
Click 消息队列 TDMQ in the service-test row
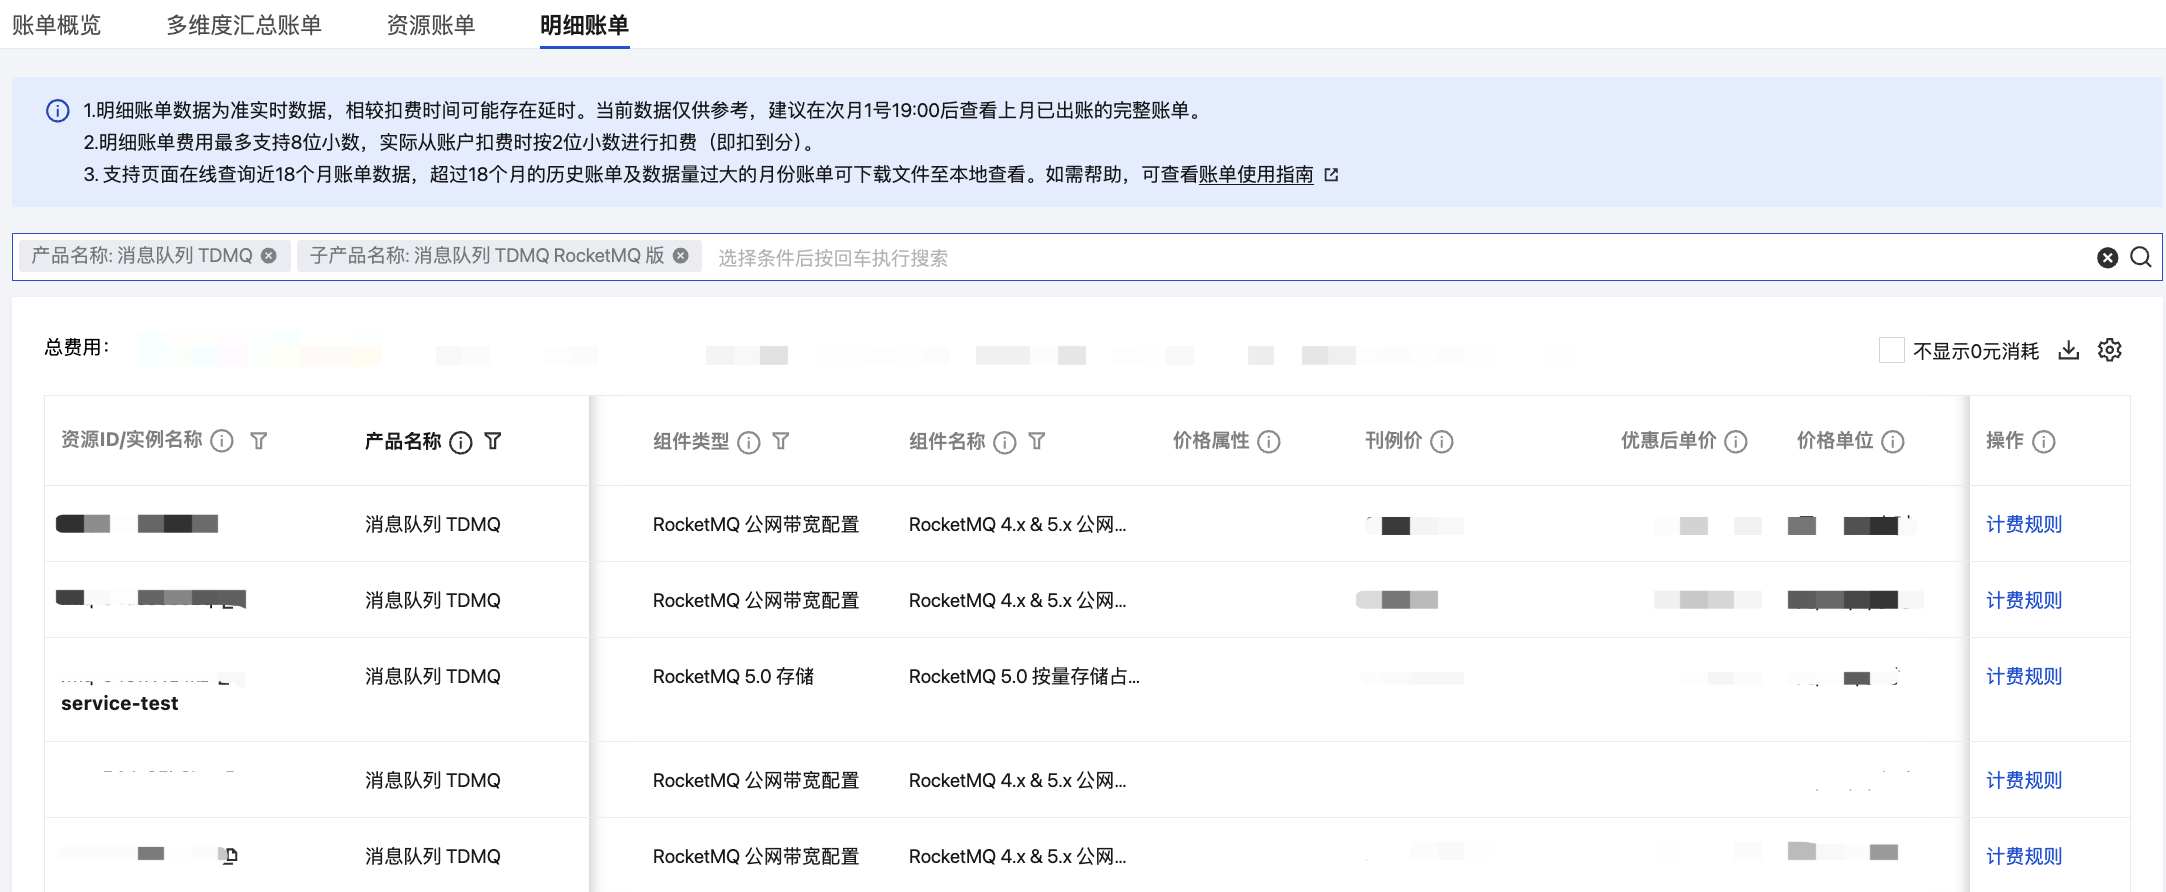(433, 677)
